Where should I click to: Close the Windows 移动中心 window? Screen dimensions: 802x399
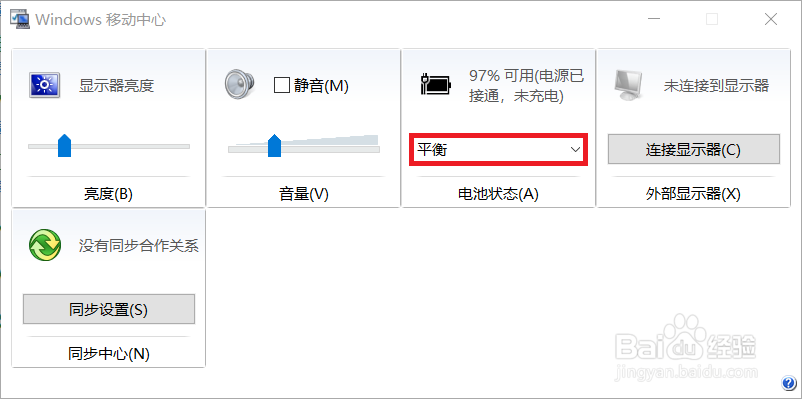coord(771,19)
